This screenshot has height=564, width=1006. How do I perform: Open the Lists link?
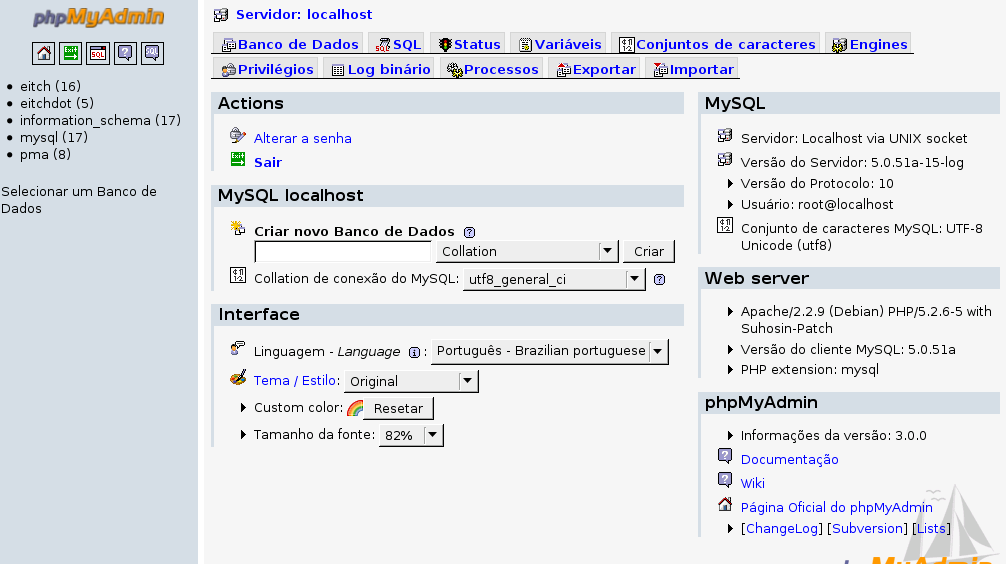tap(931, 529)
